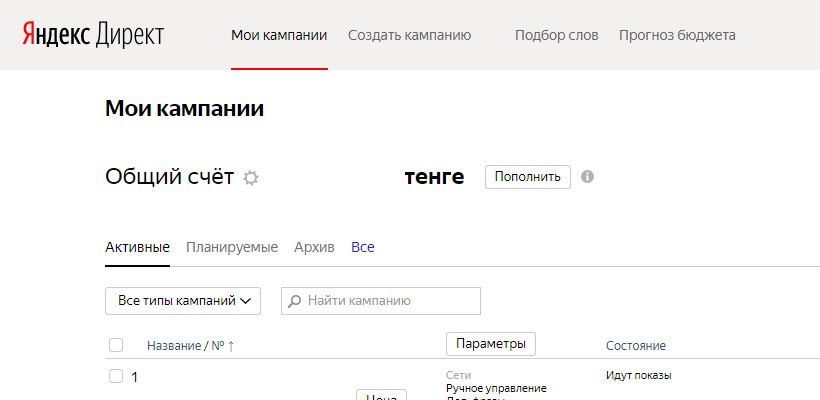Expand the Все типы кампаний dropdown
Screen dimensions: 820x400
183,301
